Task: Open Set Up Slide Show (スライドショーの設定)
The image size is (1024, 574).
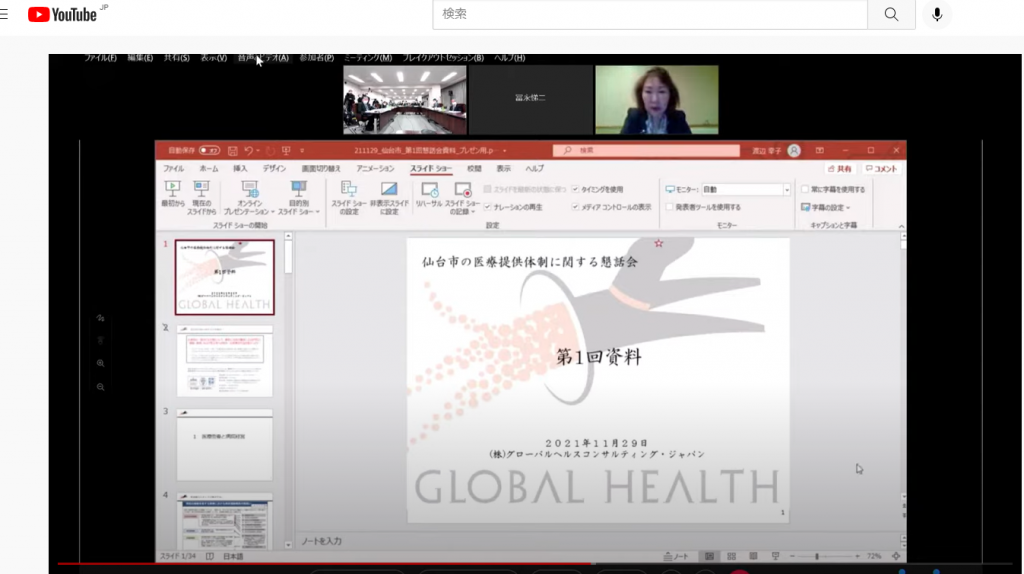Action: pos(349,197)
